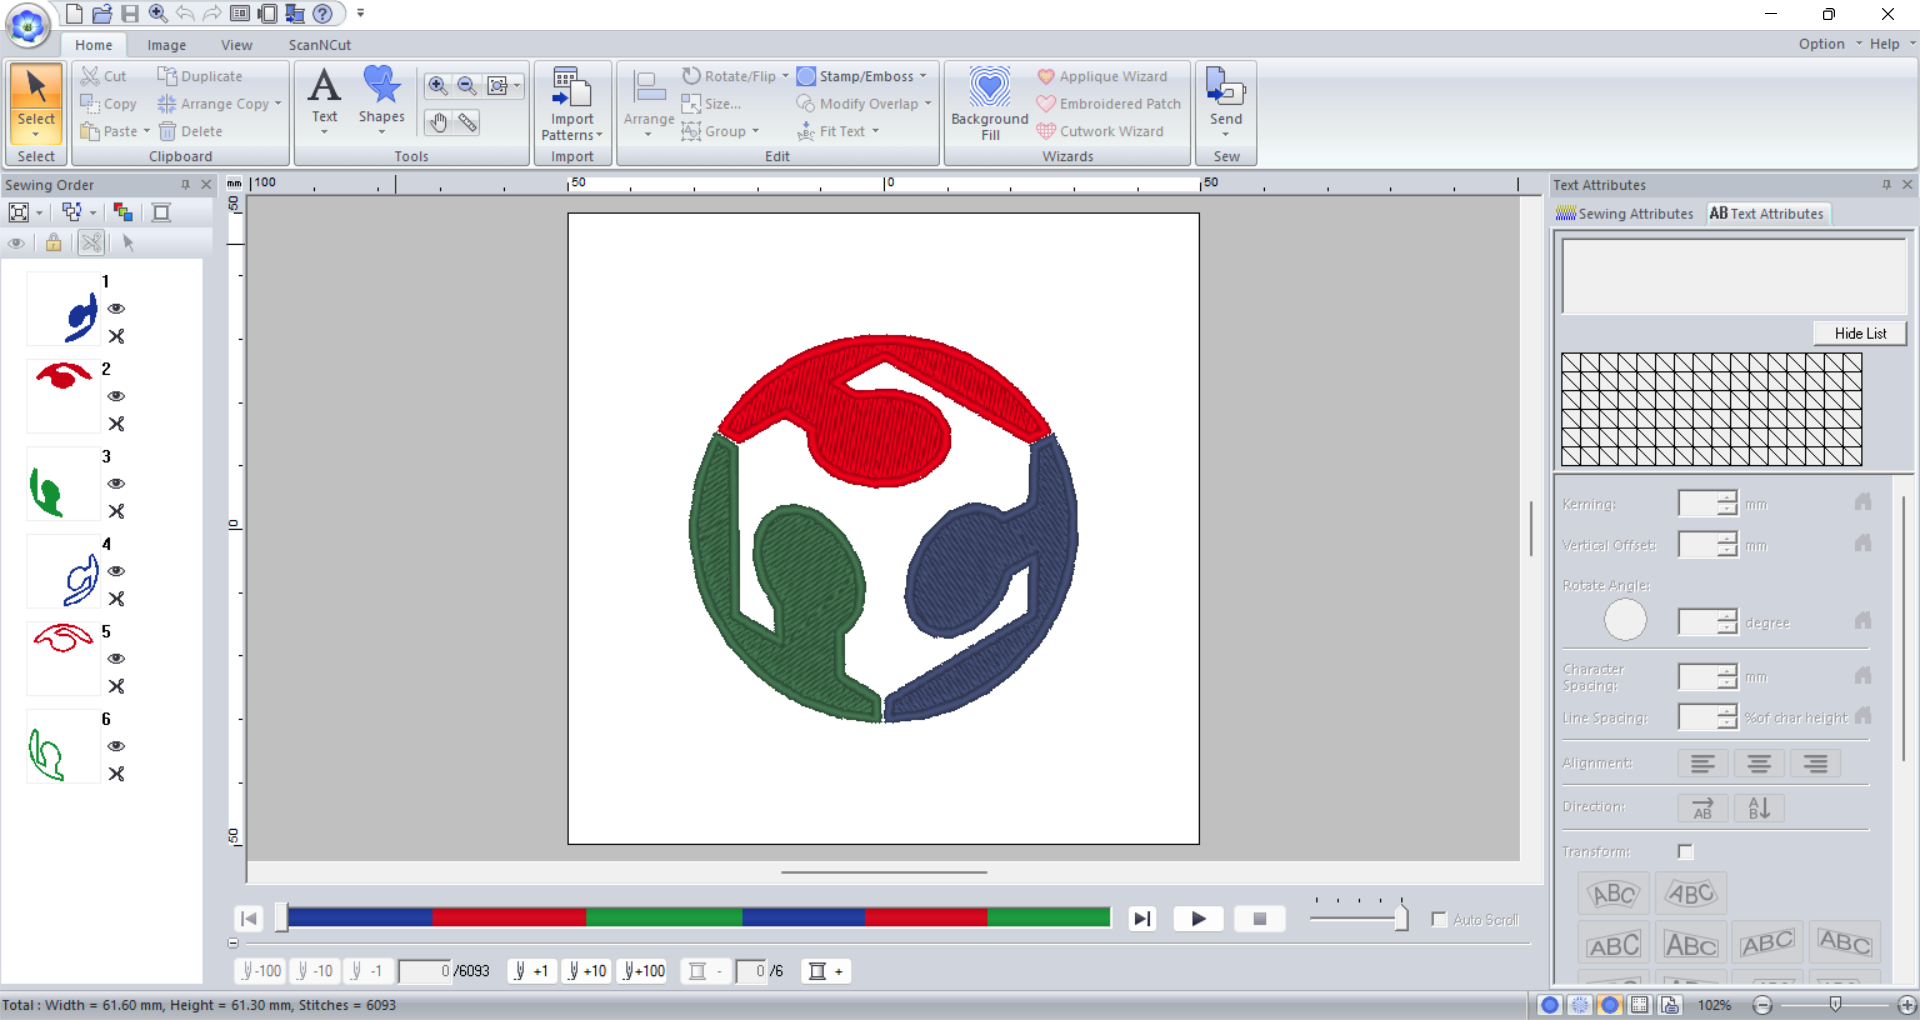Image resolution: width=1920 pixels, height=1020 pixels.
Task: Adjust the simulation speed slider
Action: click(1400, 917)
